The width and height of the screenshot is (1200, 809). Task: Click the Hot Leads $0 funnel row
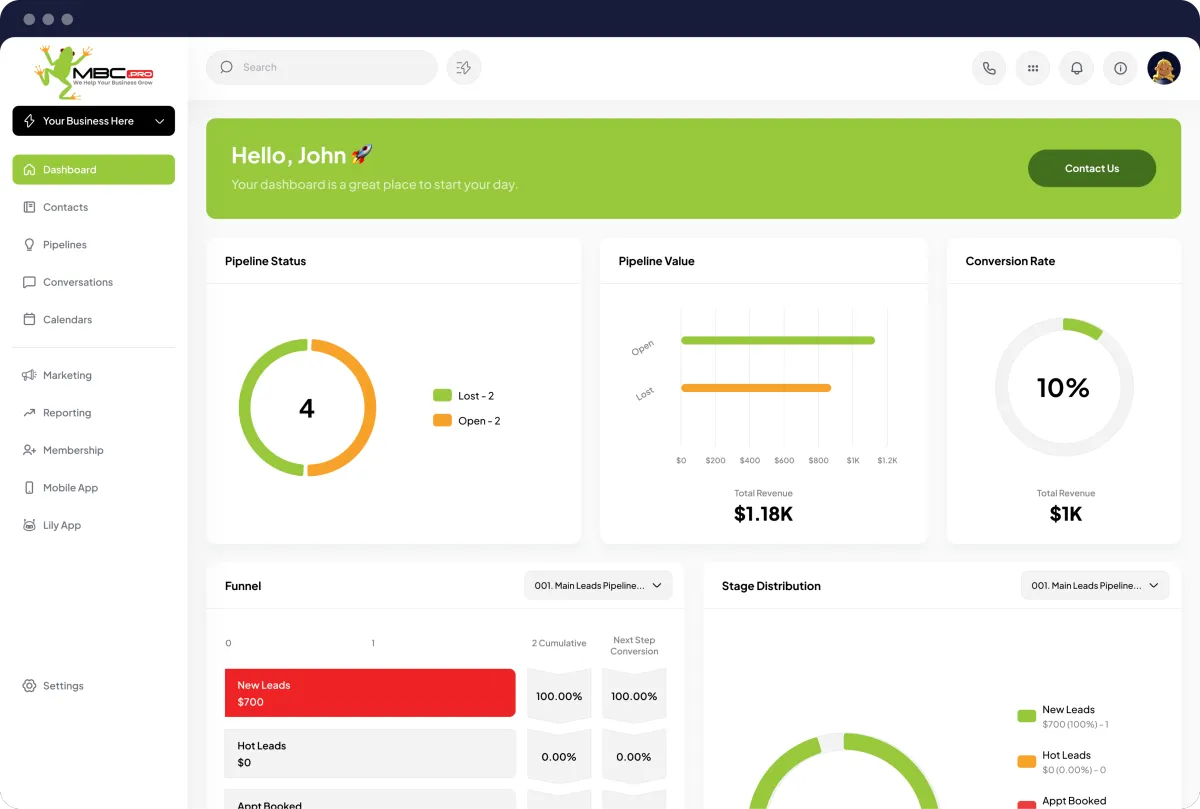(370, 754)
